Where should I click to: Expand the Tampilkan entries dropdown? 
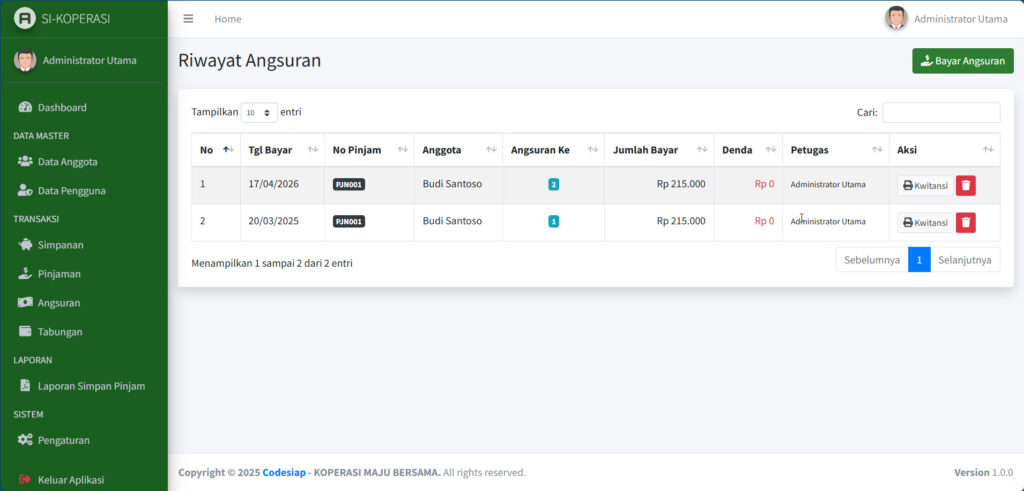[x=259, y=113]
